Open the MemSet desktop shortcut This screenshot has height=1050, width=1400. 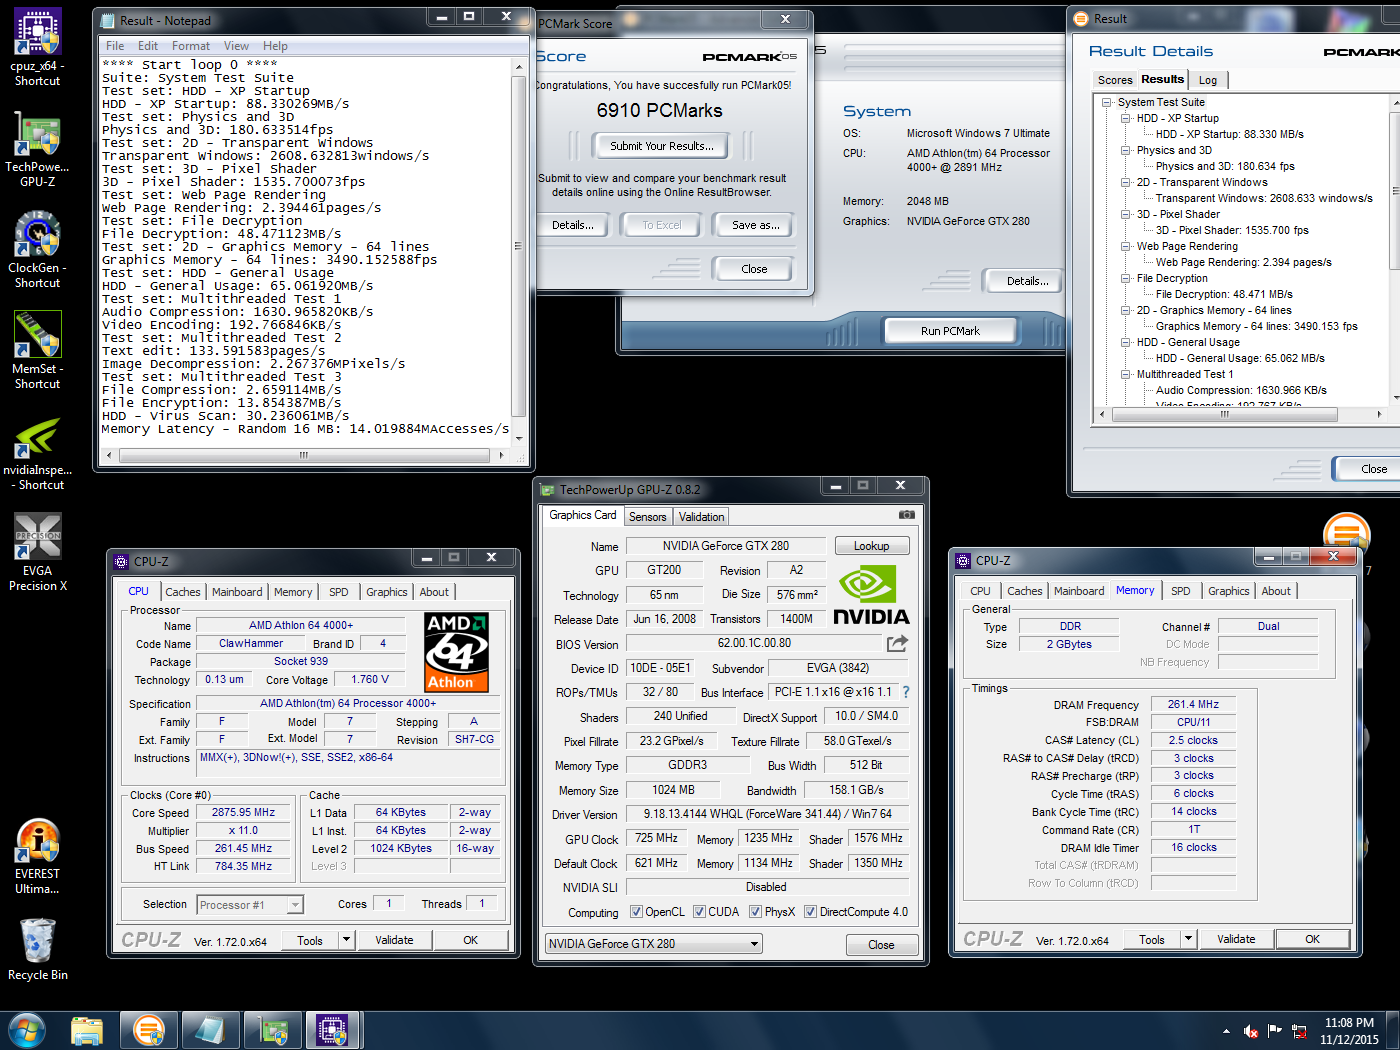click(x=37, y=350)
